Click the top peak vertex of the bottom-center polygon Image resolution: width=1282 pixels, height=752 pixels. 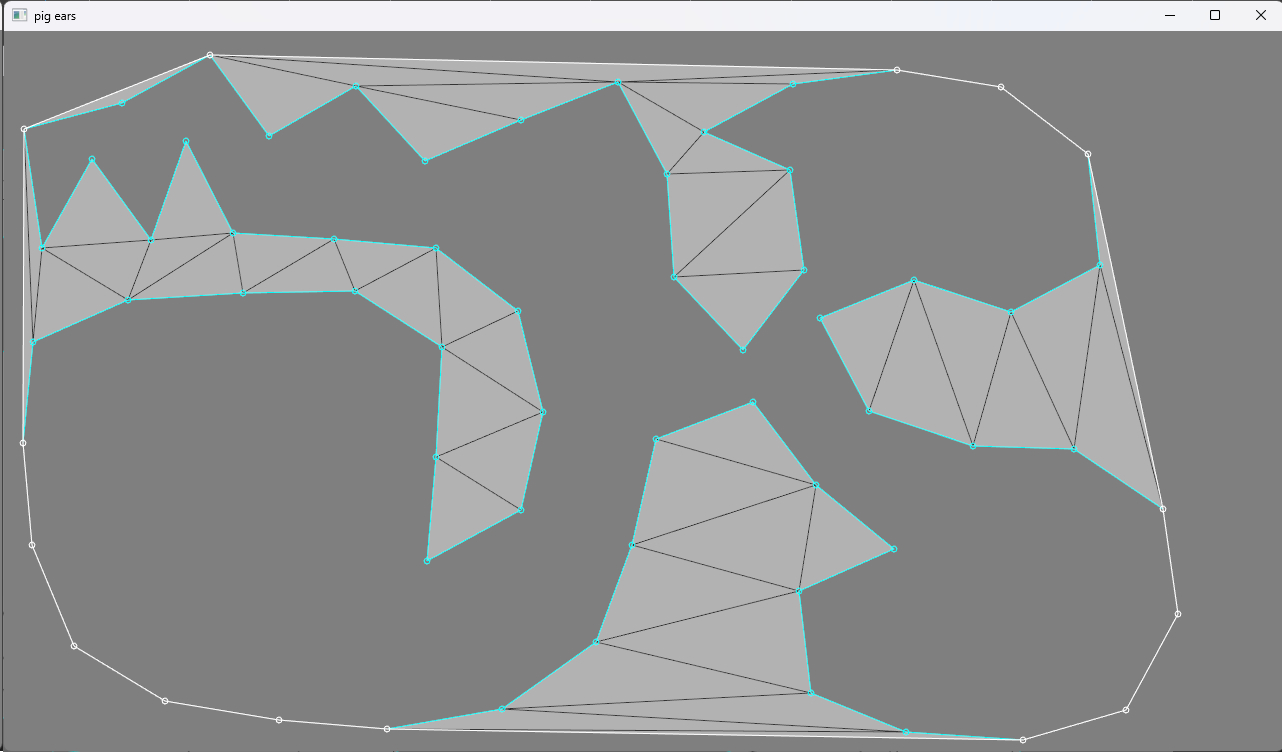coord(752,403)
